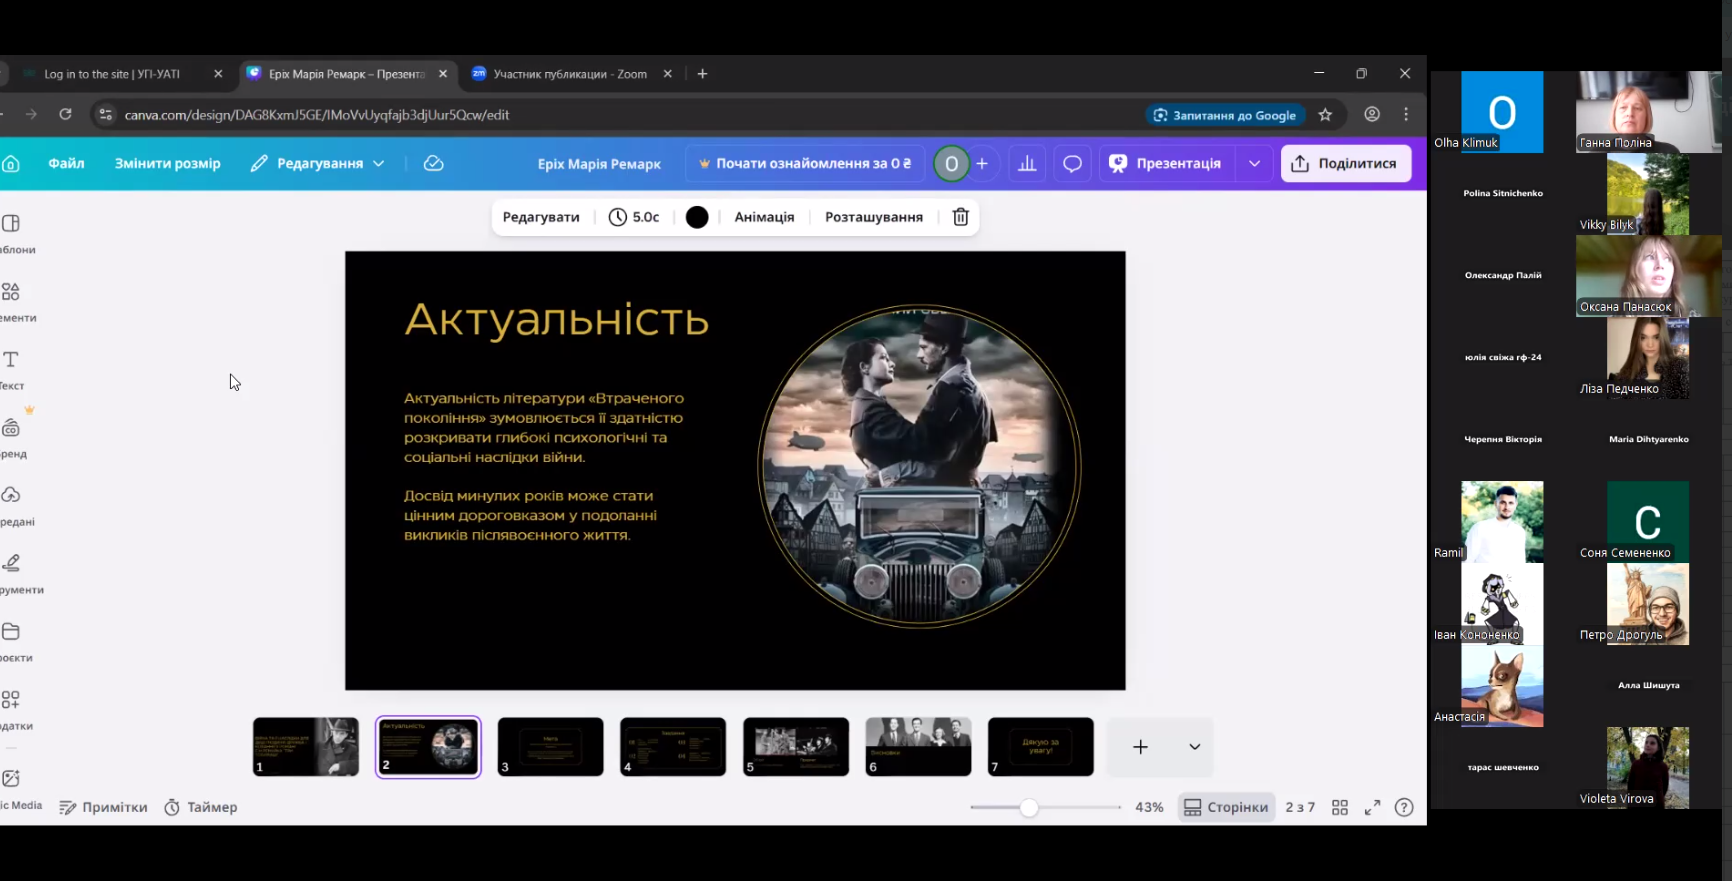1732x881 pixels.
Task: Click the Canva home icon
Action: point(11,164)
